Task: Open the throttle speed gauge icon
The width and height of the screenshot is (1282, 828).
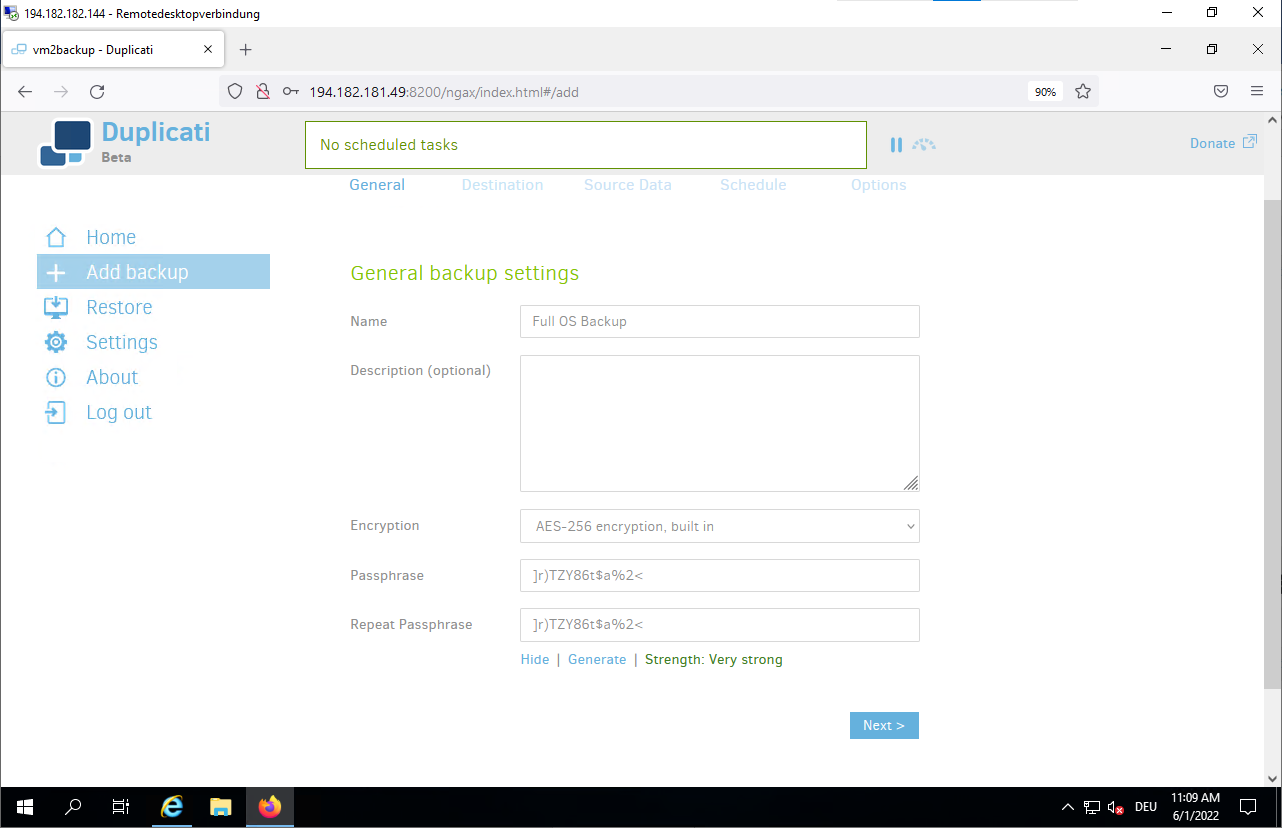Action: tap(924, 145)
